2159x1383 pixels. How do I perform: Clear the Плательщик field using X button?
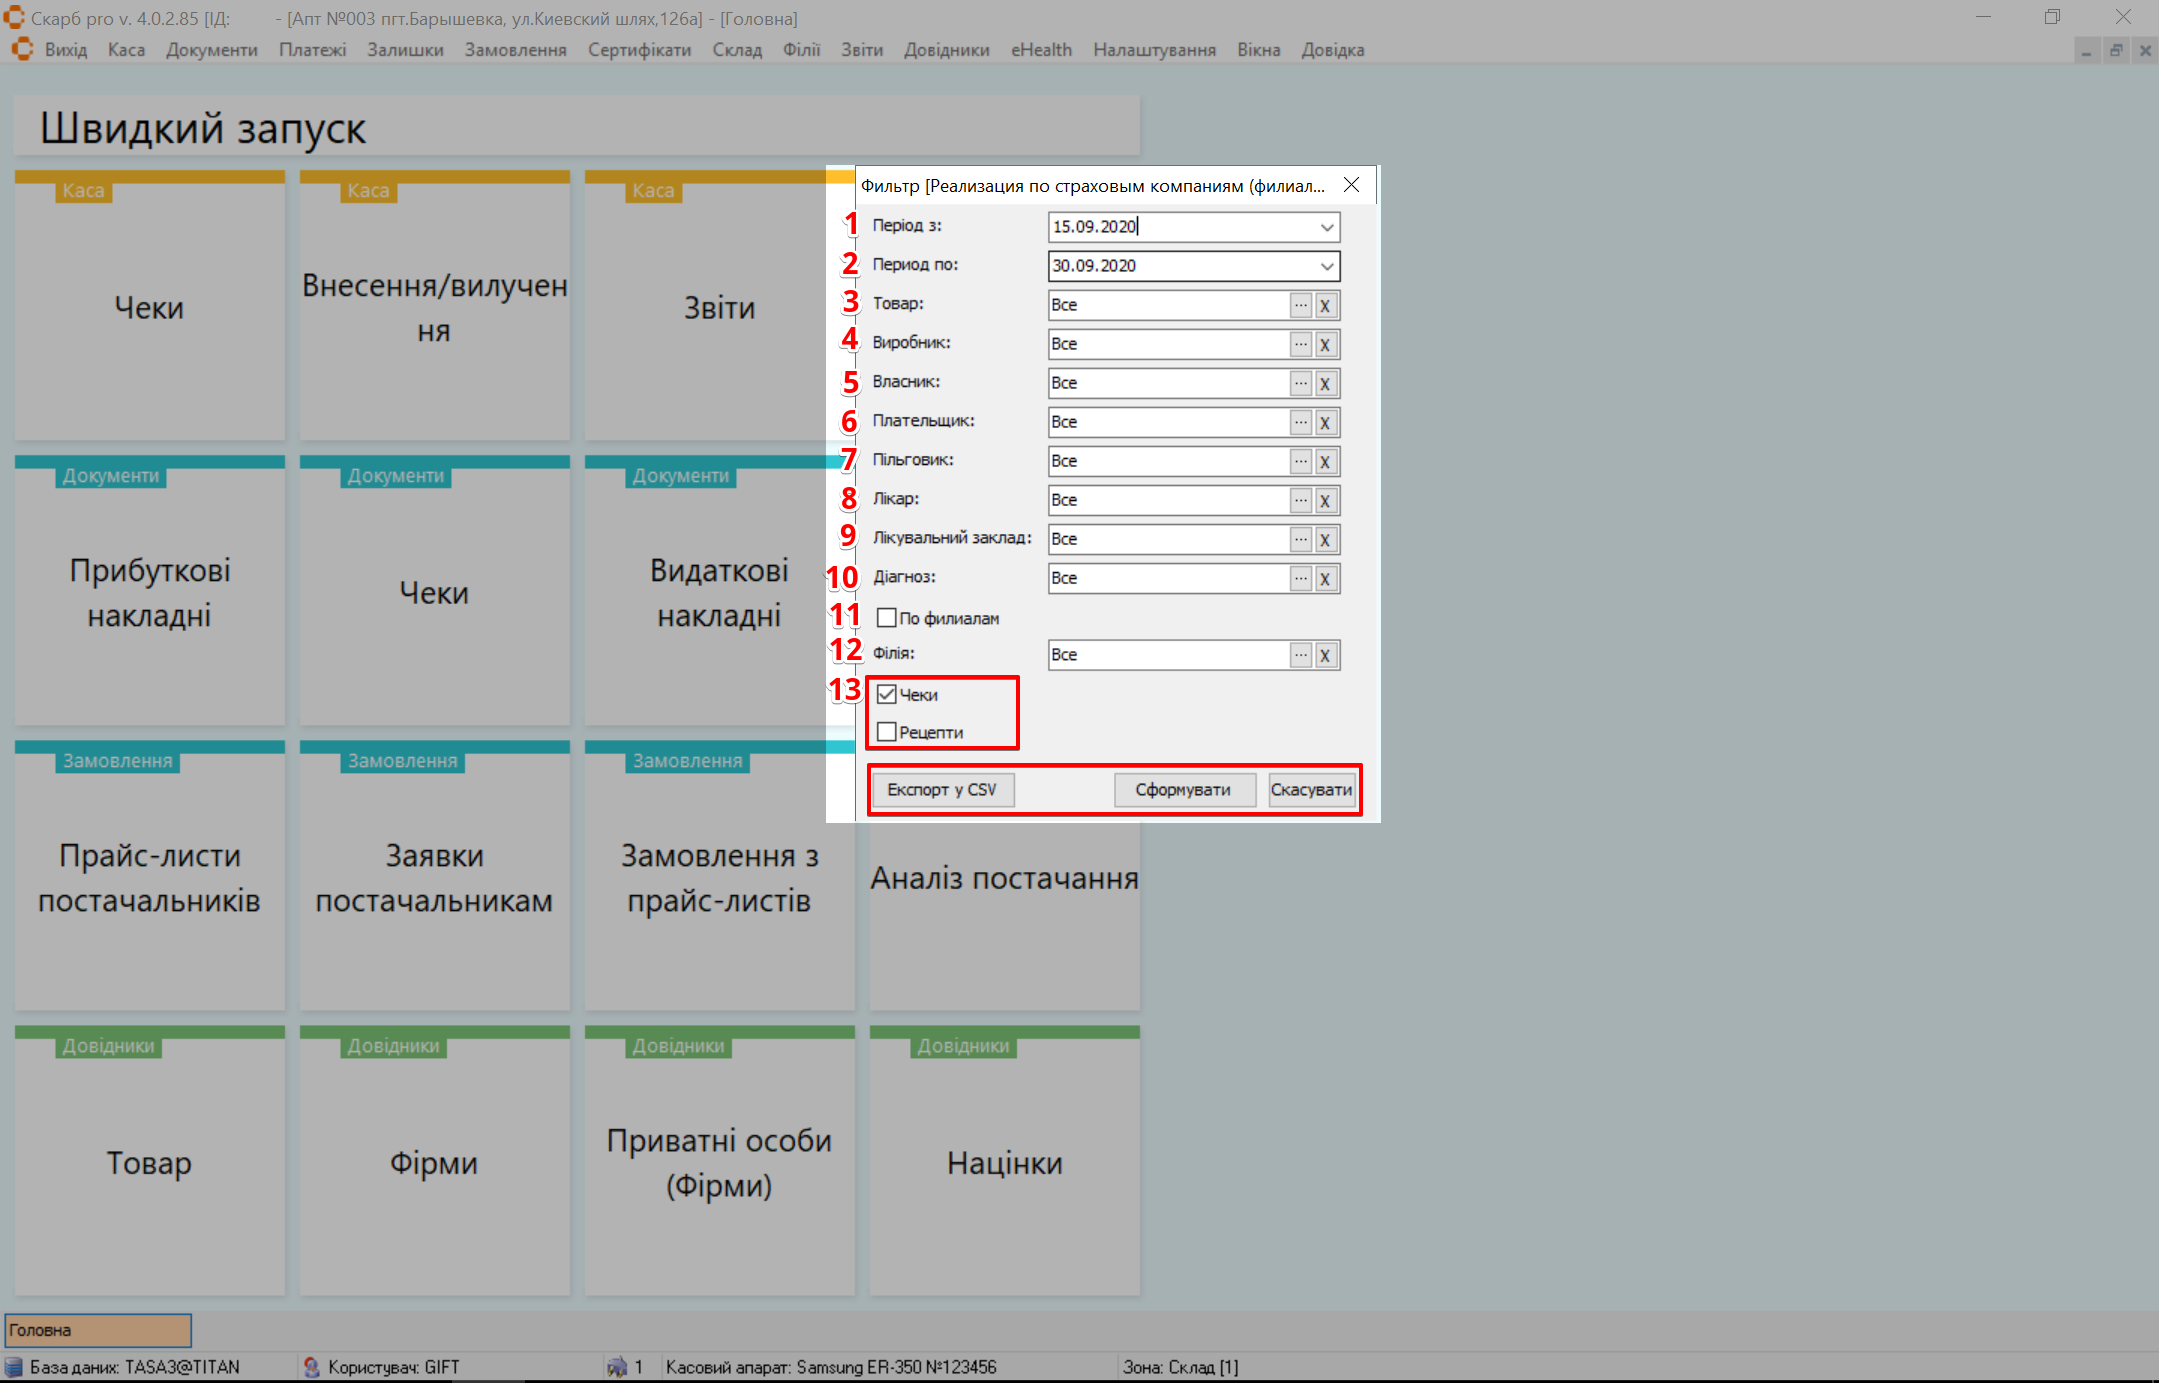(1325, 422)
